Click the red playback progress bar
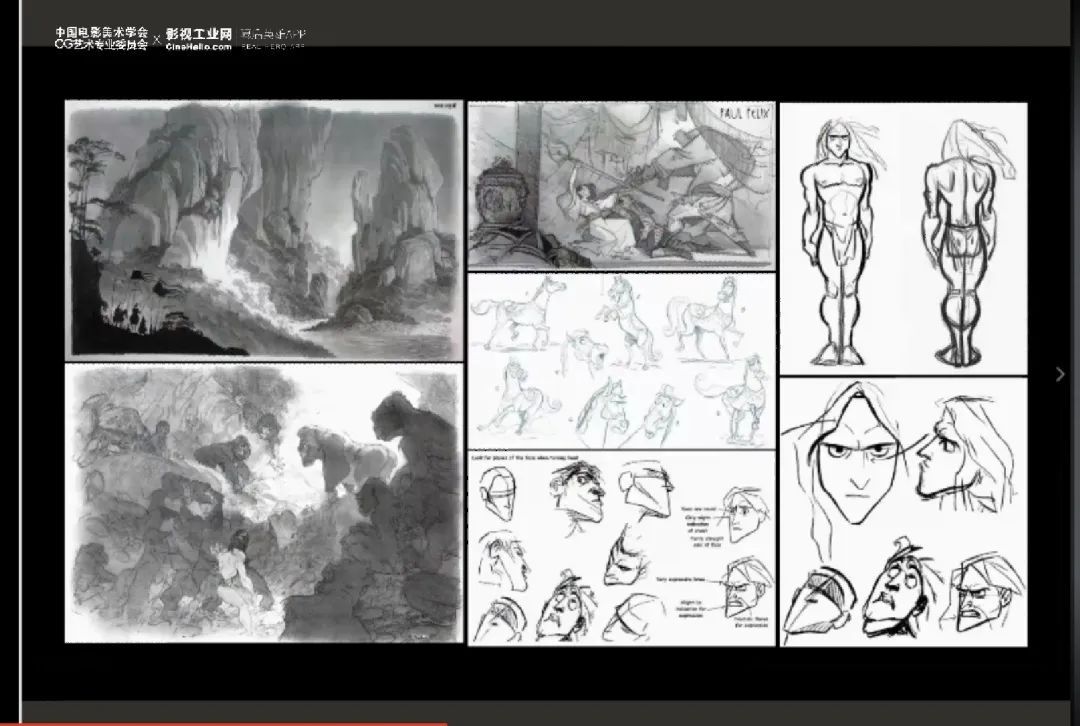This screenshot has height=726, width=1080. click(224, 724)
